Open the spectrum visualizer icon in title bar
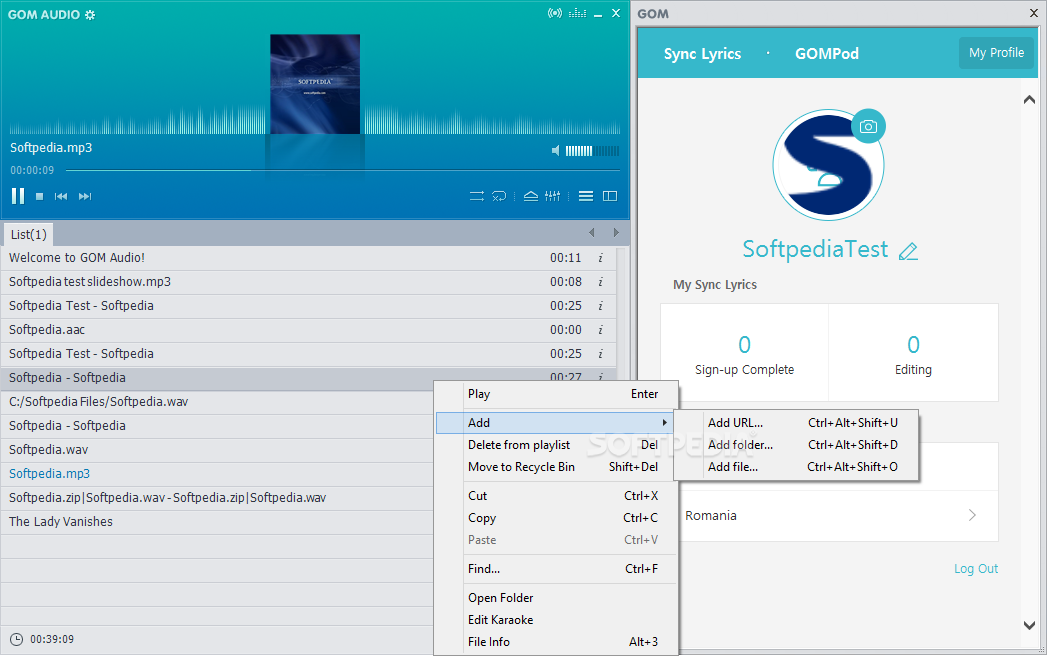Image resolution: width=1047 pixels, height=656 pixels. coord(577,13)
